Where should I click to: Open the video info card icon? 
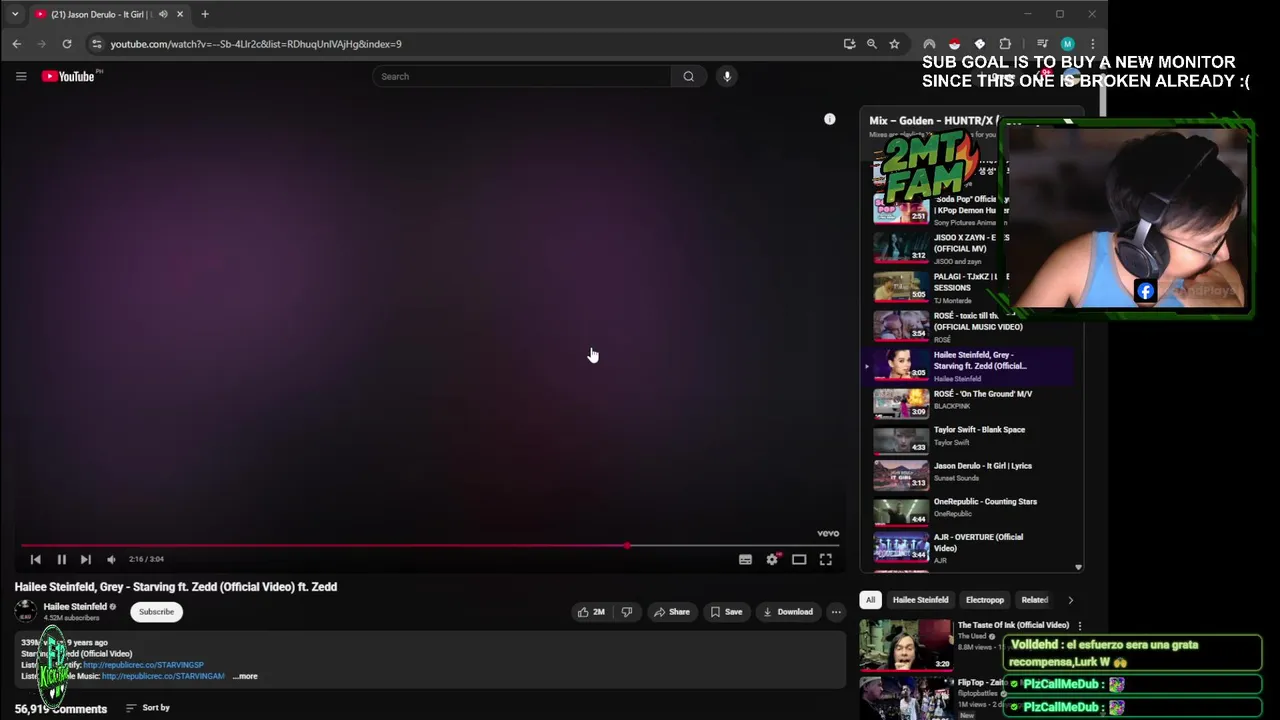pyautogui.click(x=829, y=119)
